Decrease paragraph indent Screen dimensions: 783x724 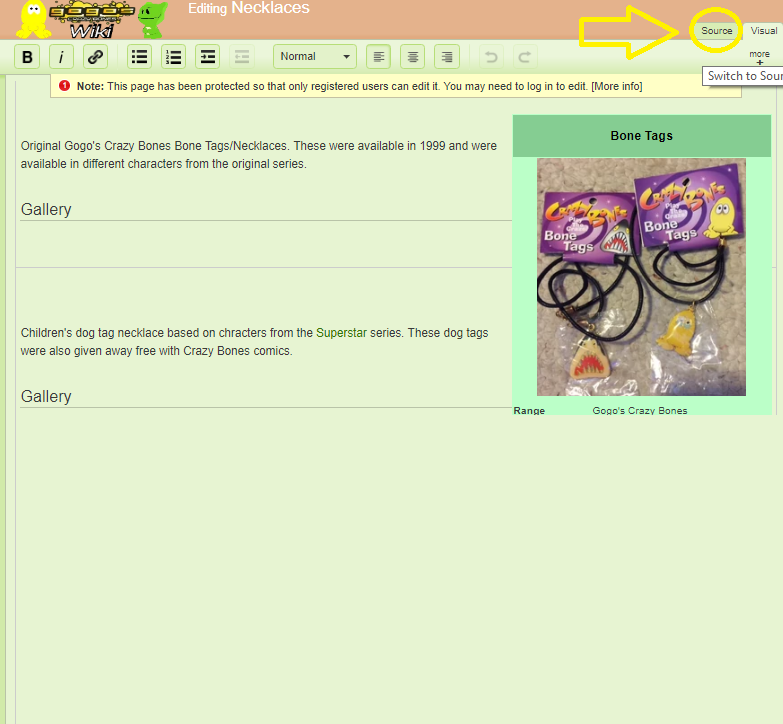point(242,56)
